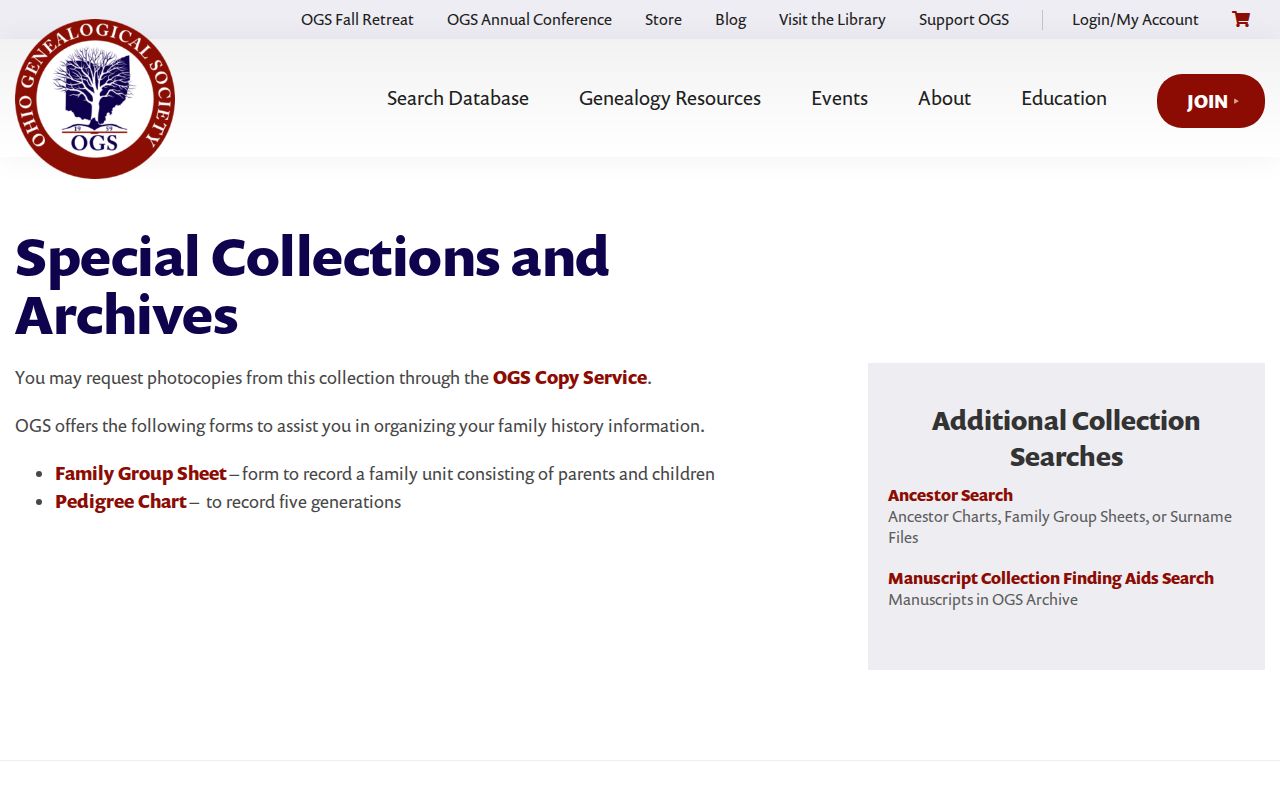Select Visit the Library link
The height and width of the screenshot is (800, 1280).
[832, 19]
